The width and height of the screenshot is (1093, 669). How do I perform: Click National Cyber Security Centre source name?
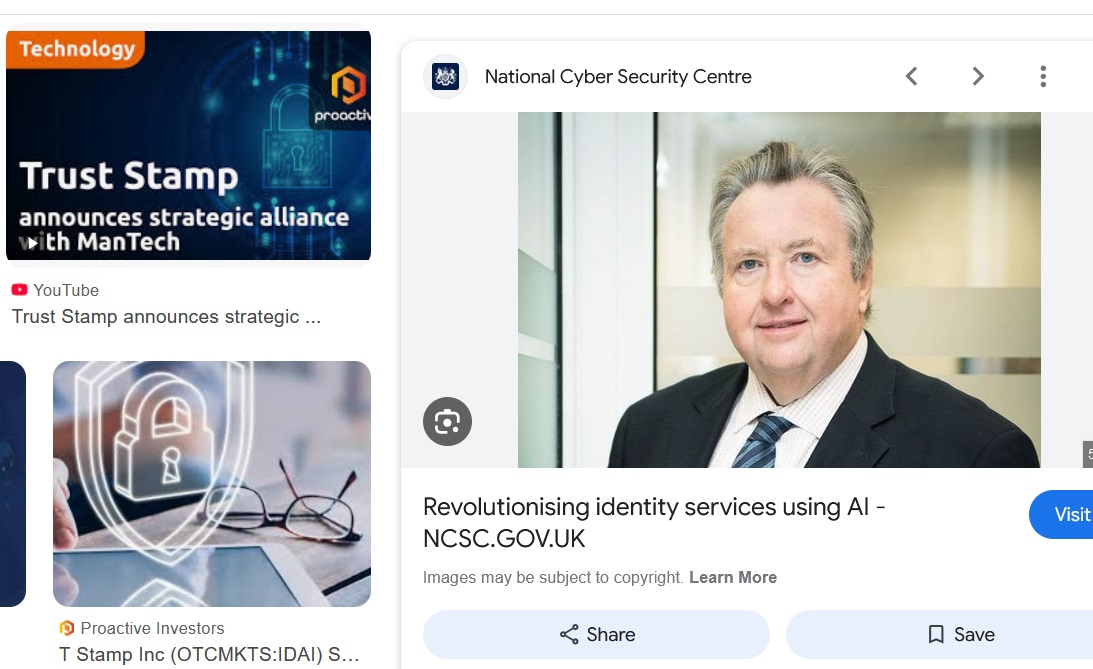pyautogui.click(x=618, y=77)
